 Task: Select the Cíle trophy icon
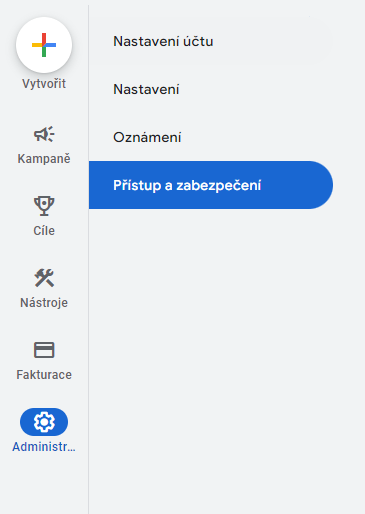tap(44, 206)
